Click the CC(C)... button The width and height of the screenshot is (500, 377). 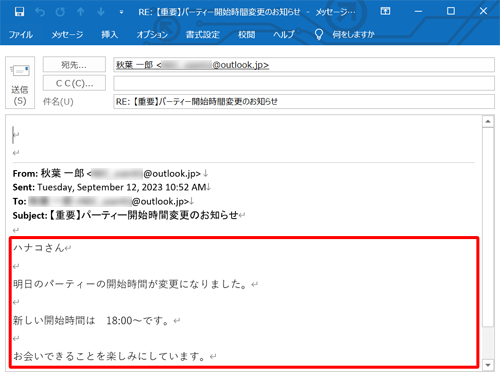pyautogui.click(x=74, y=83)
